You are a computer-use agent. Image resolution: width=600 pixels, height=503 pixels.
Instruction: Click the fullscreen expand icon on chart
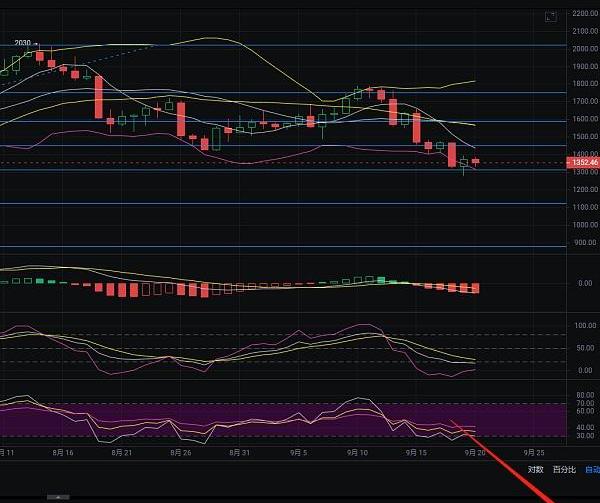point(550,16)
